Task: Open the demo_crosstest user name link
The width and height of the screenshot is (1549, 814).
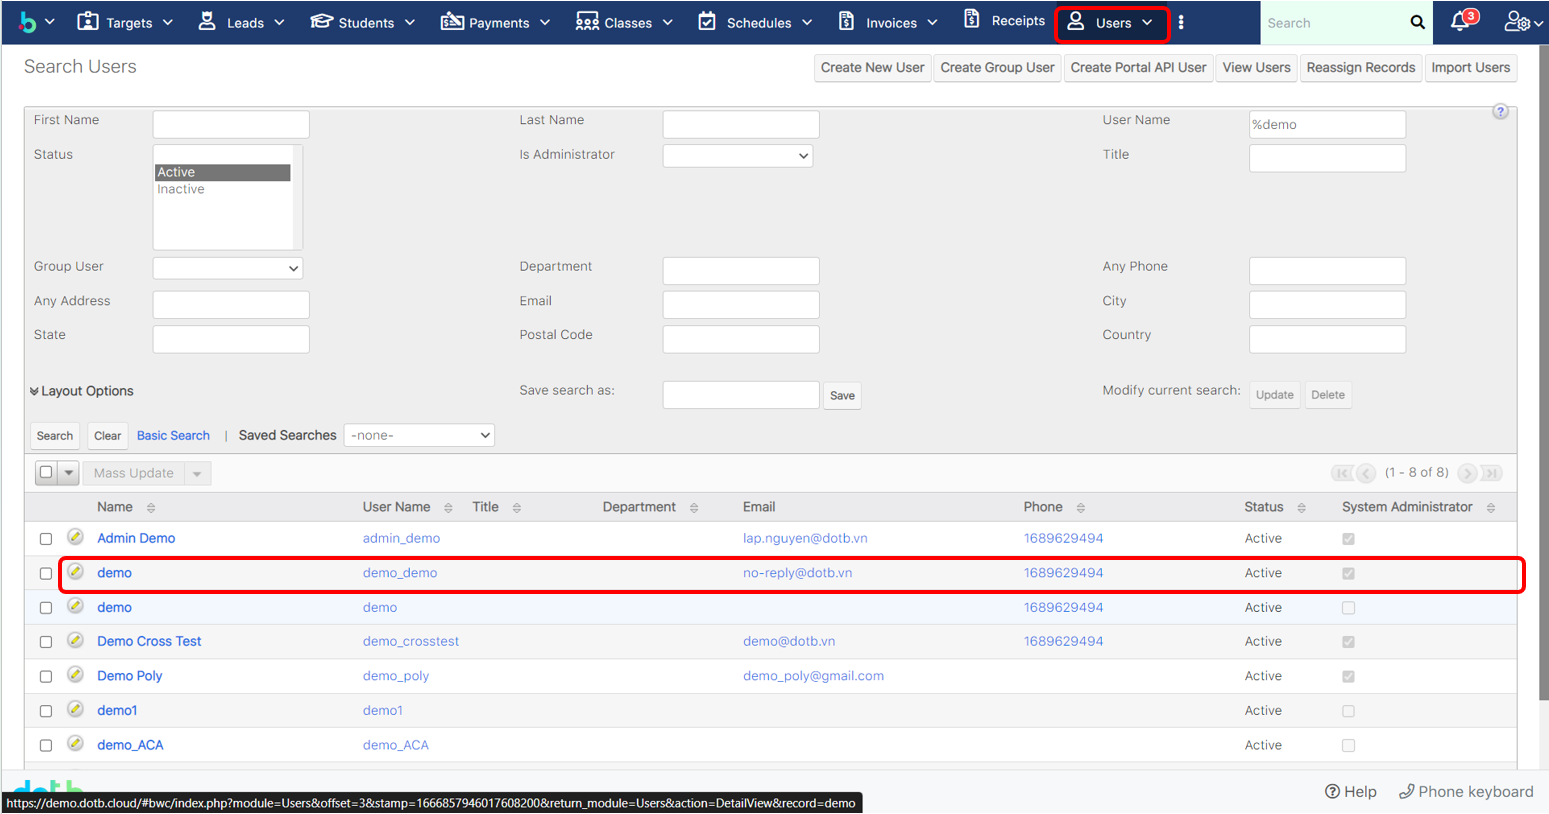Action: point(411,641)
